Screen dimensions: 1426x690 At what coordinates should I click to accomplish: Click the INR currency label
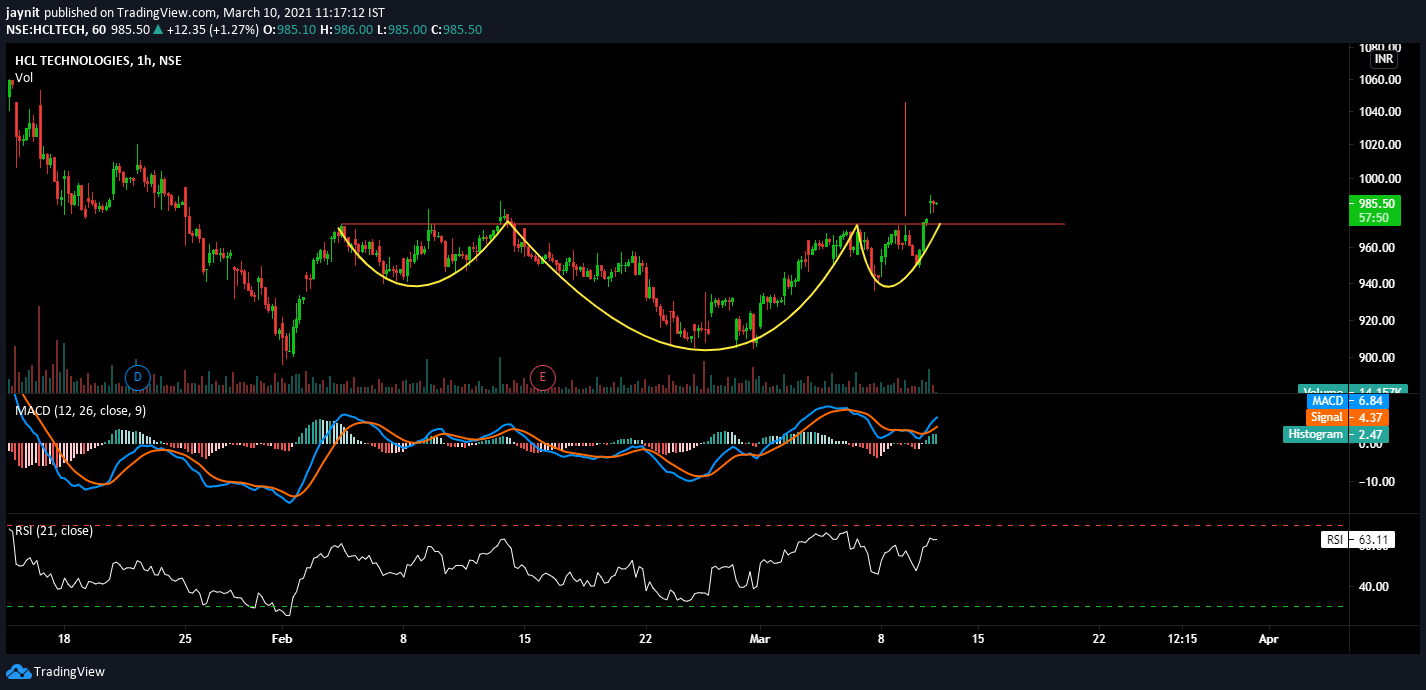[x=1384, y=59]
